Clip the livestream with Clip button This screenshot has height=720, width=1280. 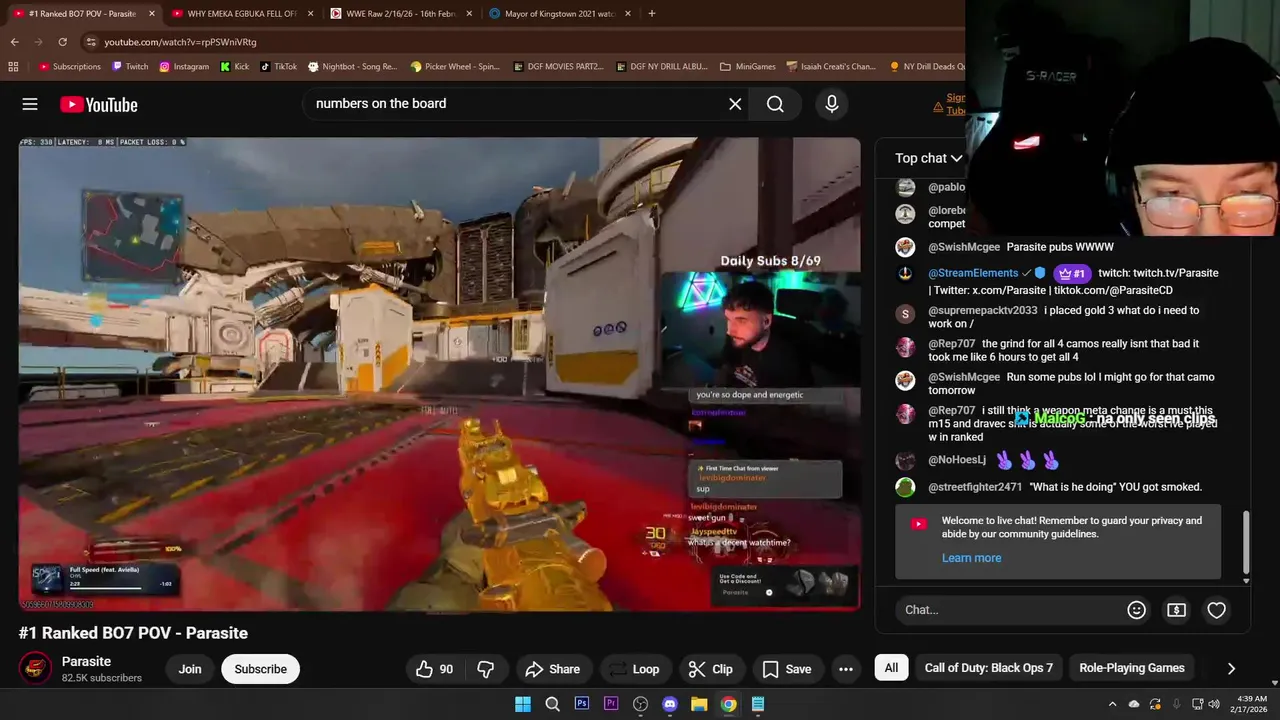click(x=710, y=669)
